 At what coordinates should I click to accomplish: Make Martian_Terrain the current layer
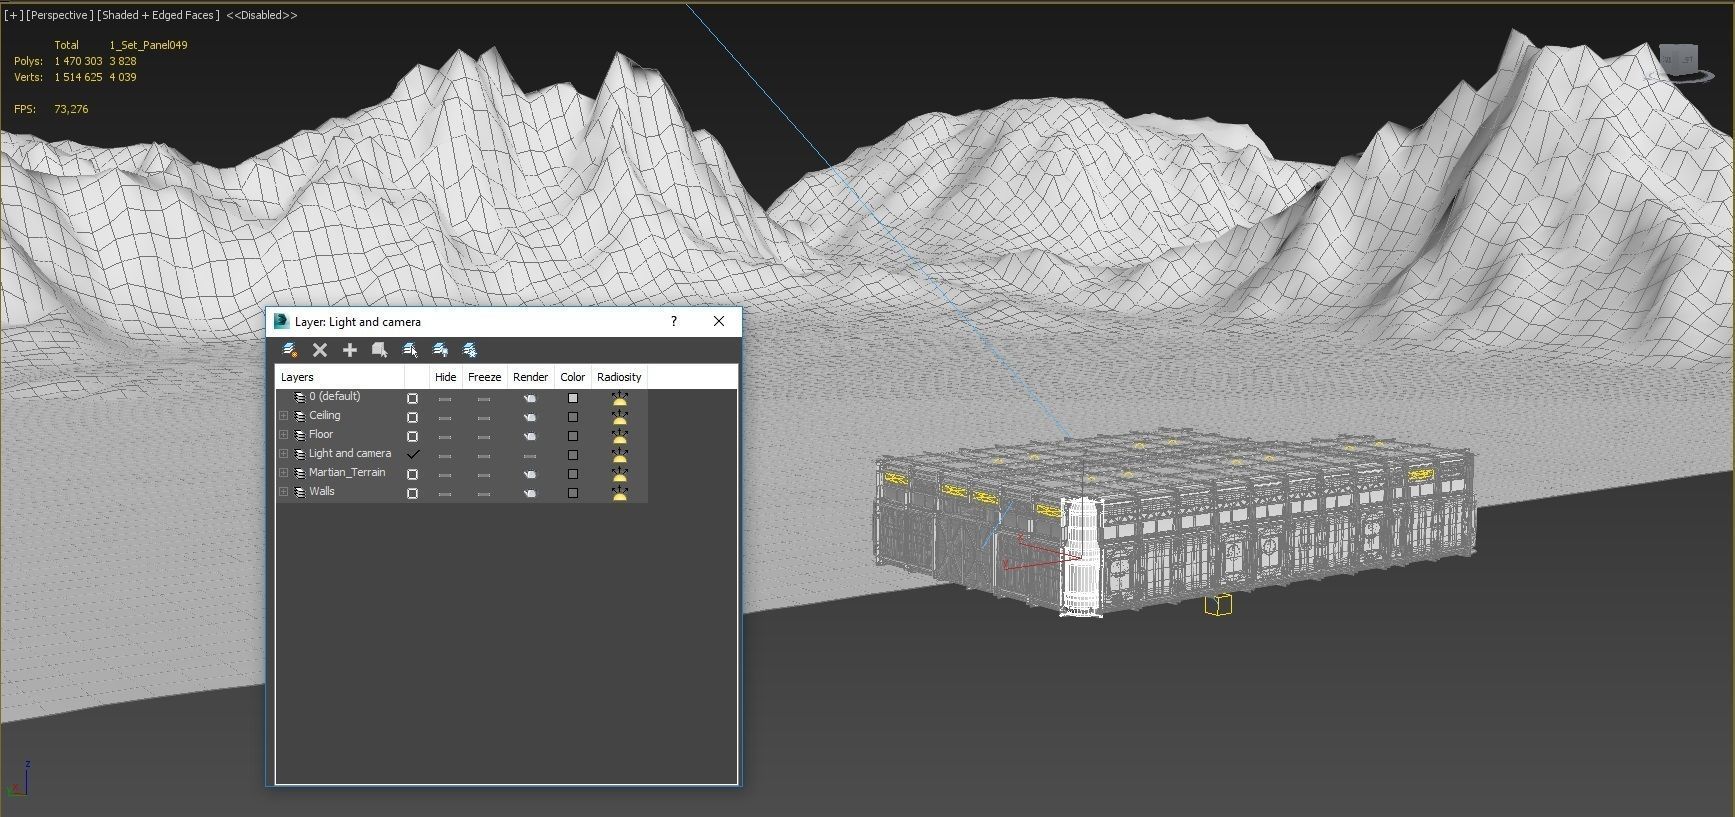pos(412,474)
